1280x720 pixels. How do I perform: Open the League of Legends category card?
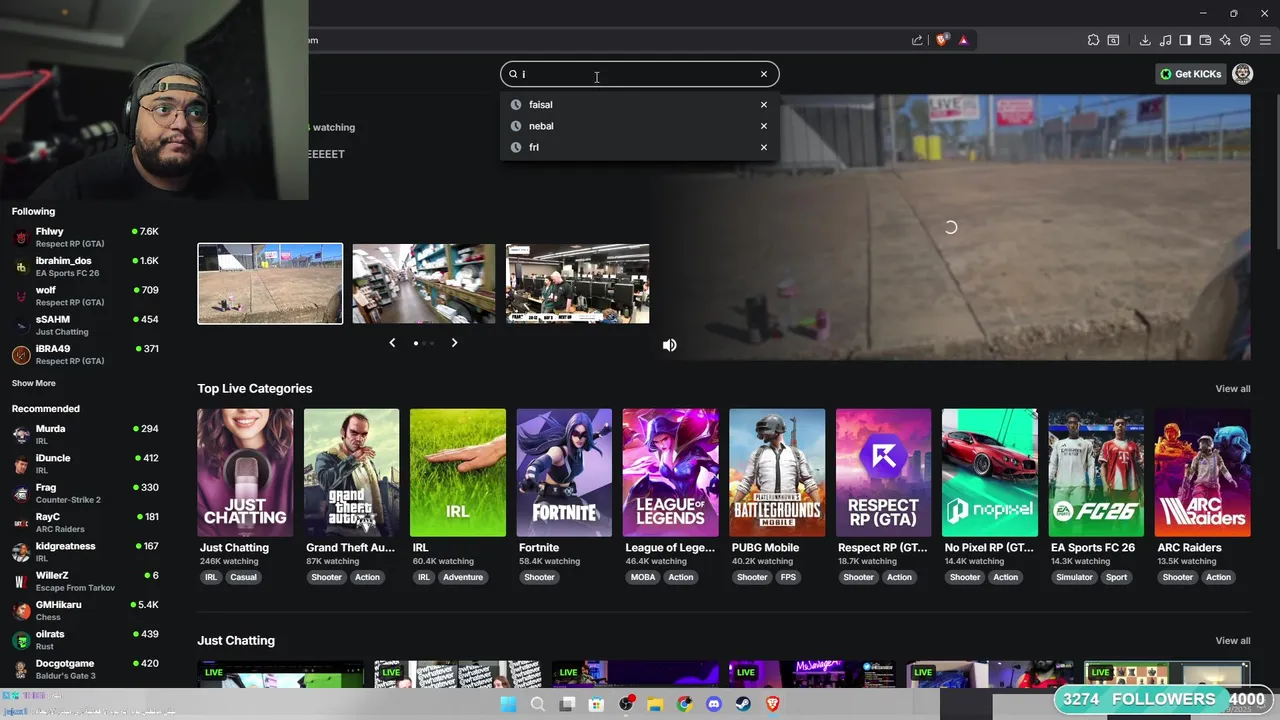pyautogui.click(x=670, y=473)
